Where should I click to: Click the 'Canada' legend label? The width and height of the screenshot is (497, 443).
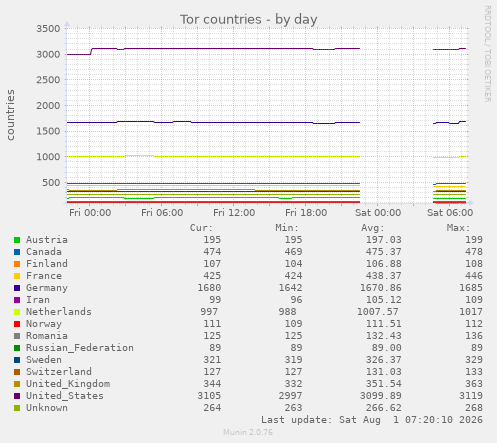[44, 252]
